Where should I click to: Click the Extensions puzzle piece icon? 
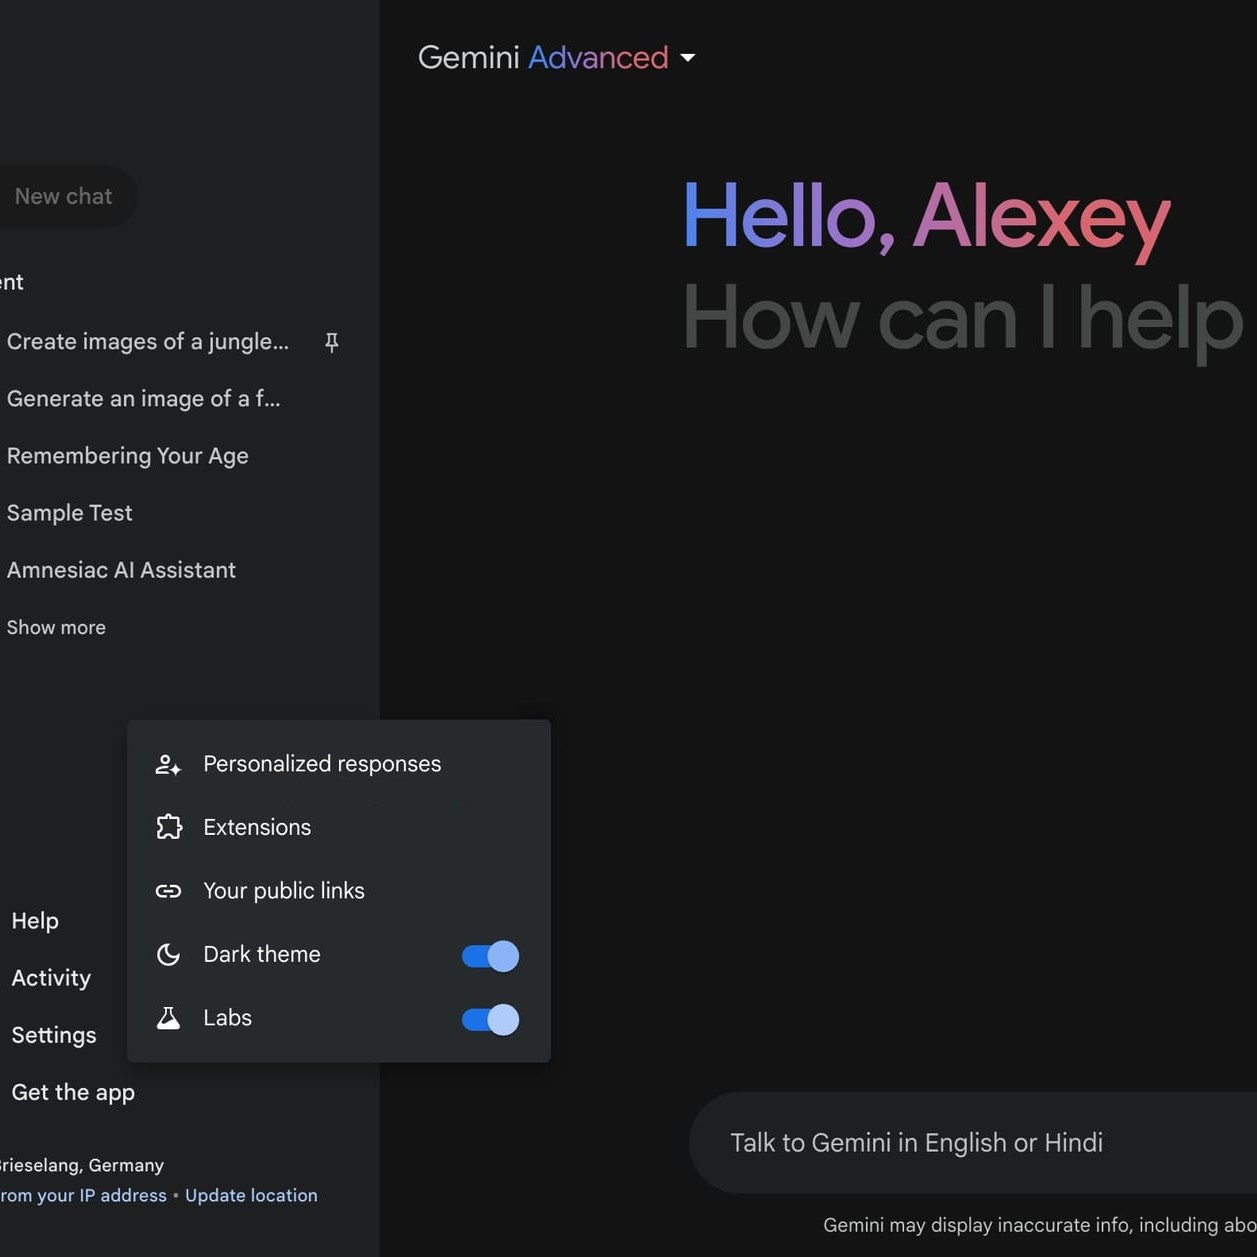(x=169, y=827)
